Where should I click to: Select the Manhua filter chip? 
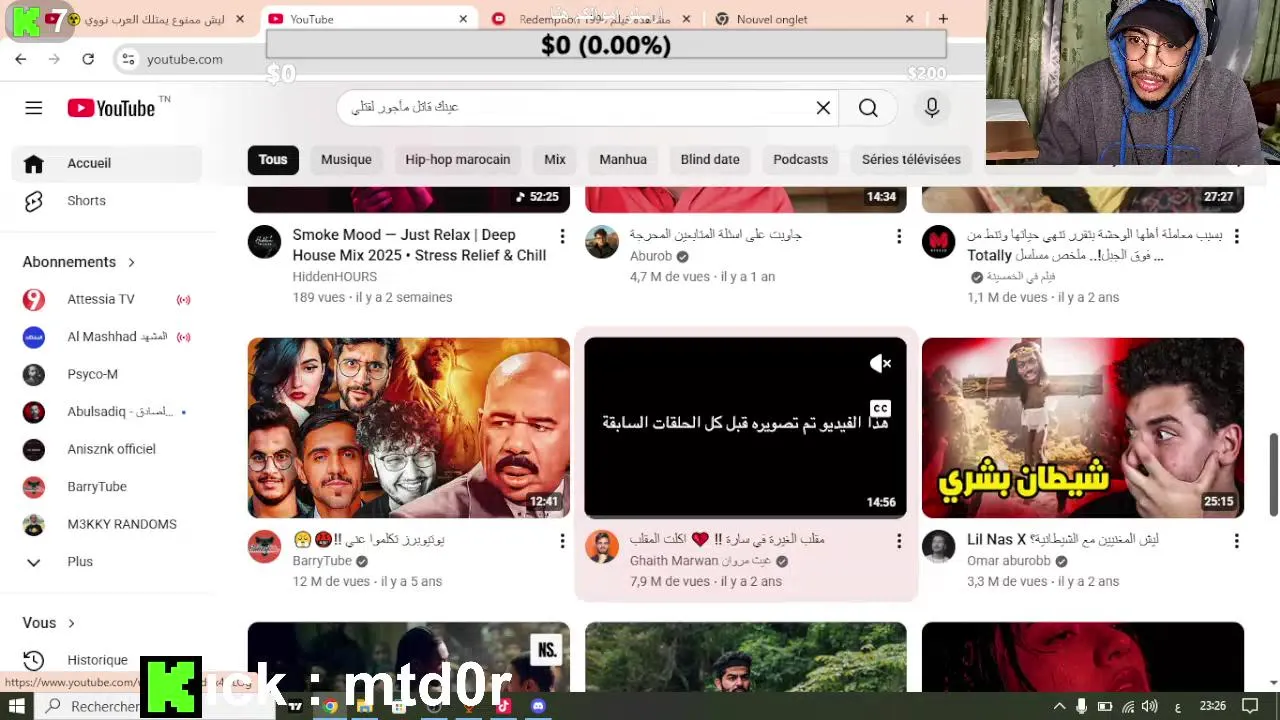tap(623, 160)
